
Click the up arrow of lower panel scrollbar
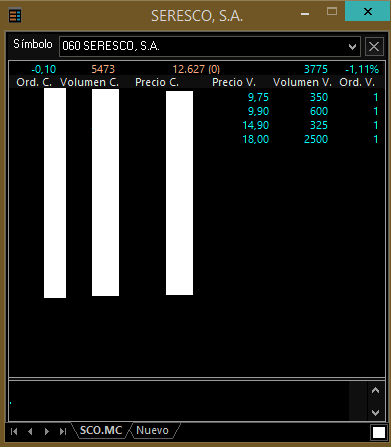coord(376,390)
